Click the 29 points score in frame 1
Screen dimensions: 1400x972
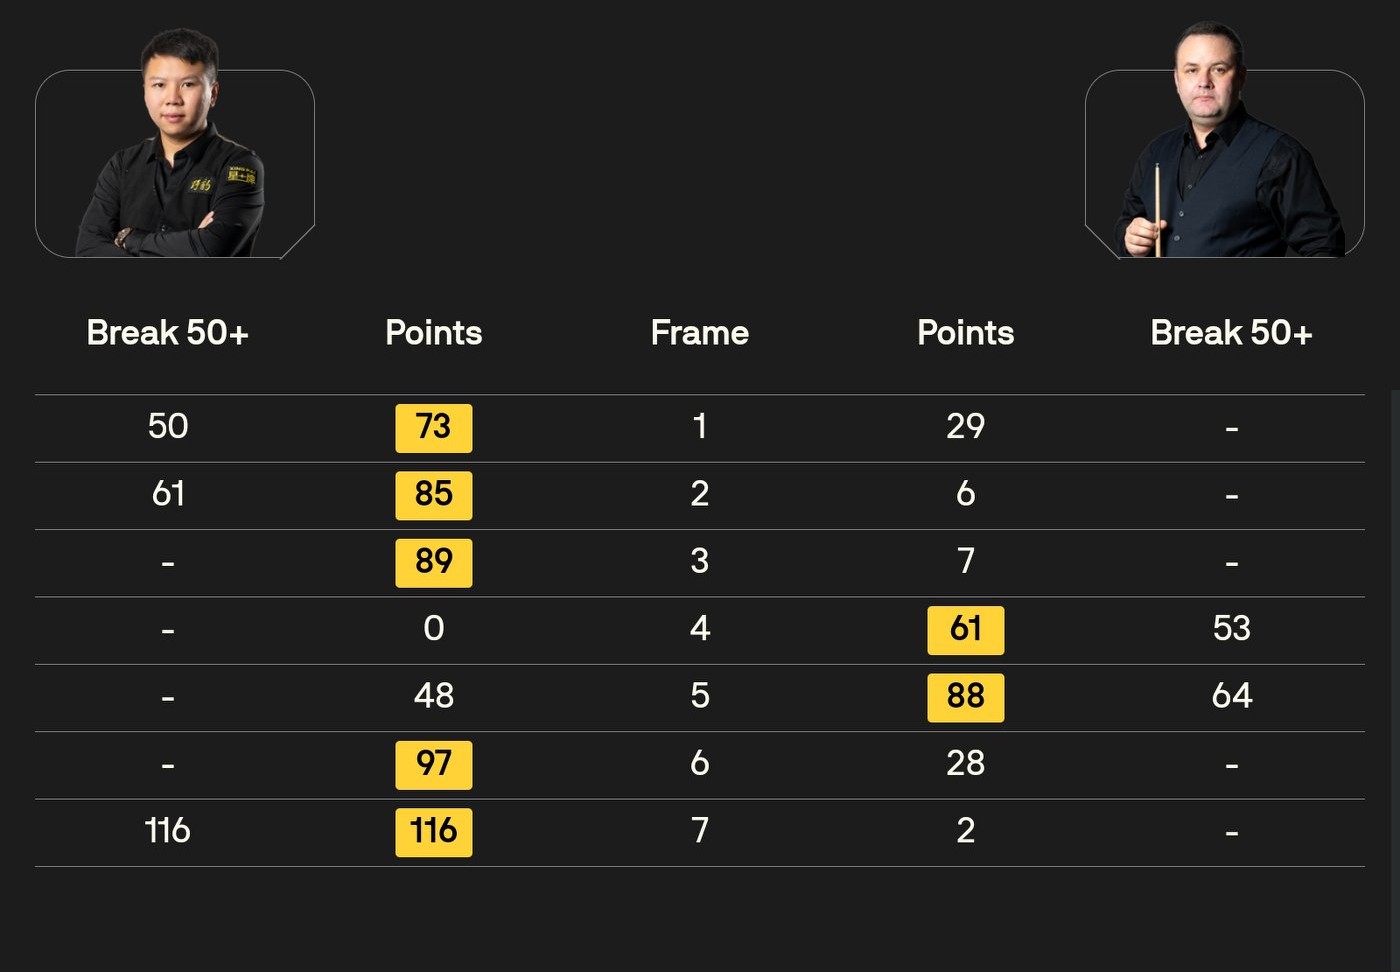click(x=965, y=427)
